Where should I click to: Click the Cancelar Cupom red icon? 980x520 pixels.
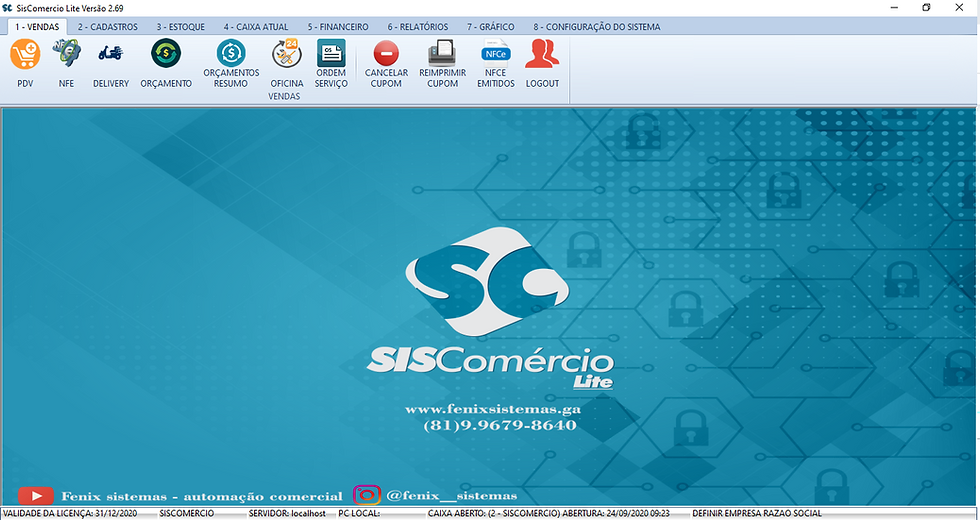coord(386,53)
